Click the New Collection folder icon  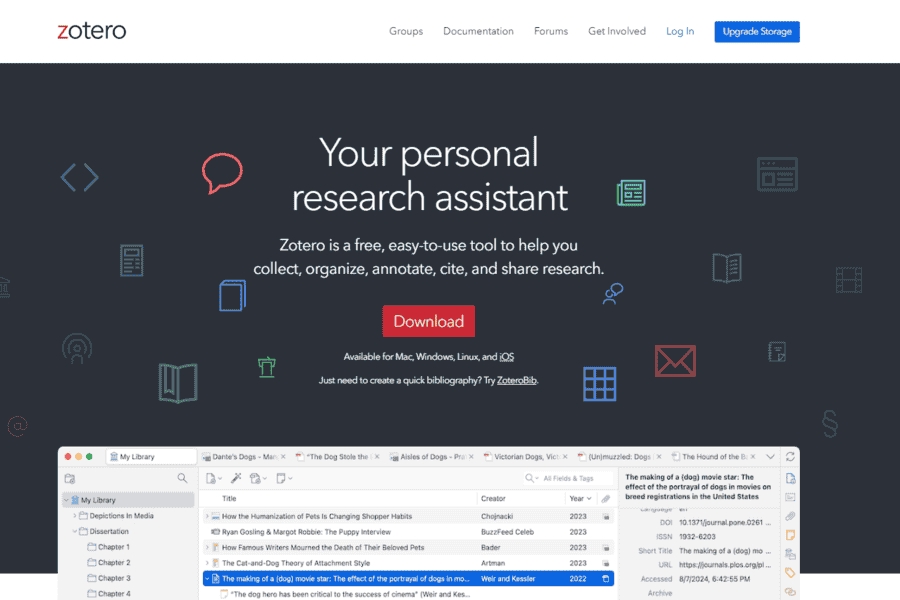click(70, 478)
